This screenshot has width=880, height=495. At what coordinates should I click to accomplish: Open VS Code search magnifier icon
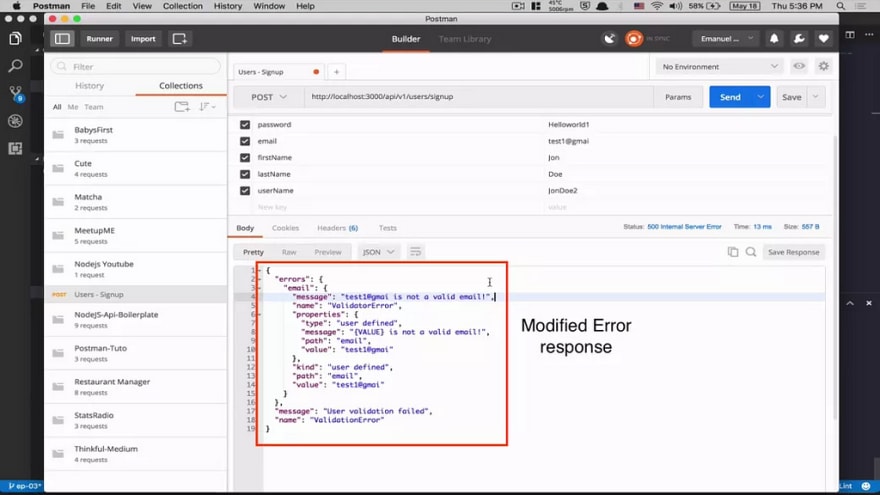(x=15, y=66)
